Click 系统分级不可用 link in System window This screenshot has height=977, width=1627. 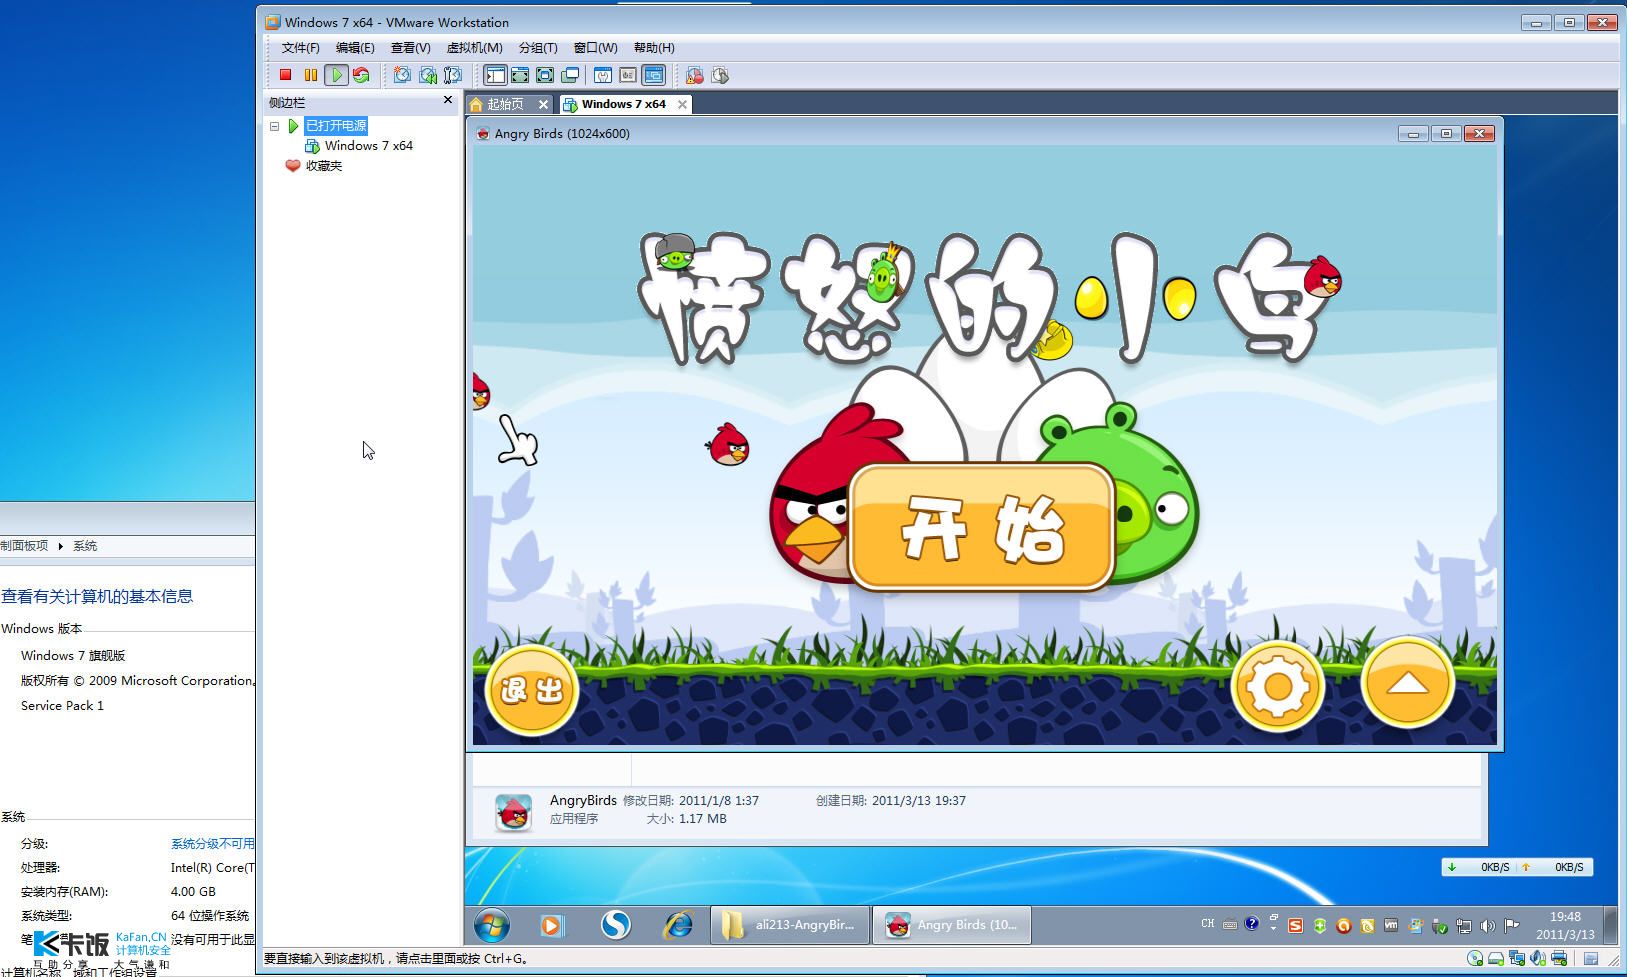tap(212, 844)
